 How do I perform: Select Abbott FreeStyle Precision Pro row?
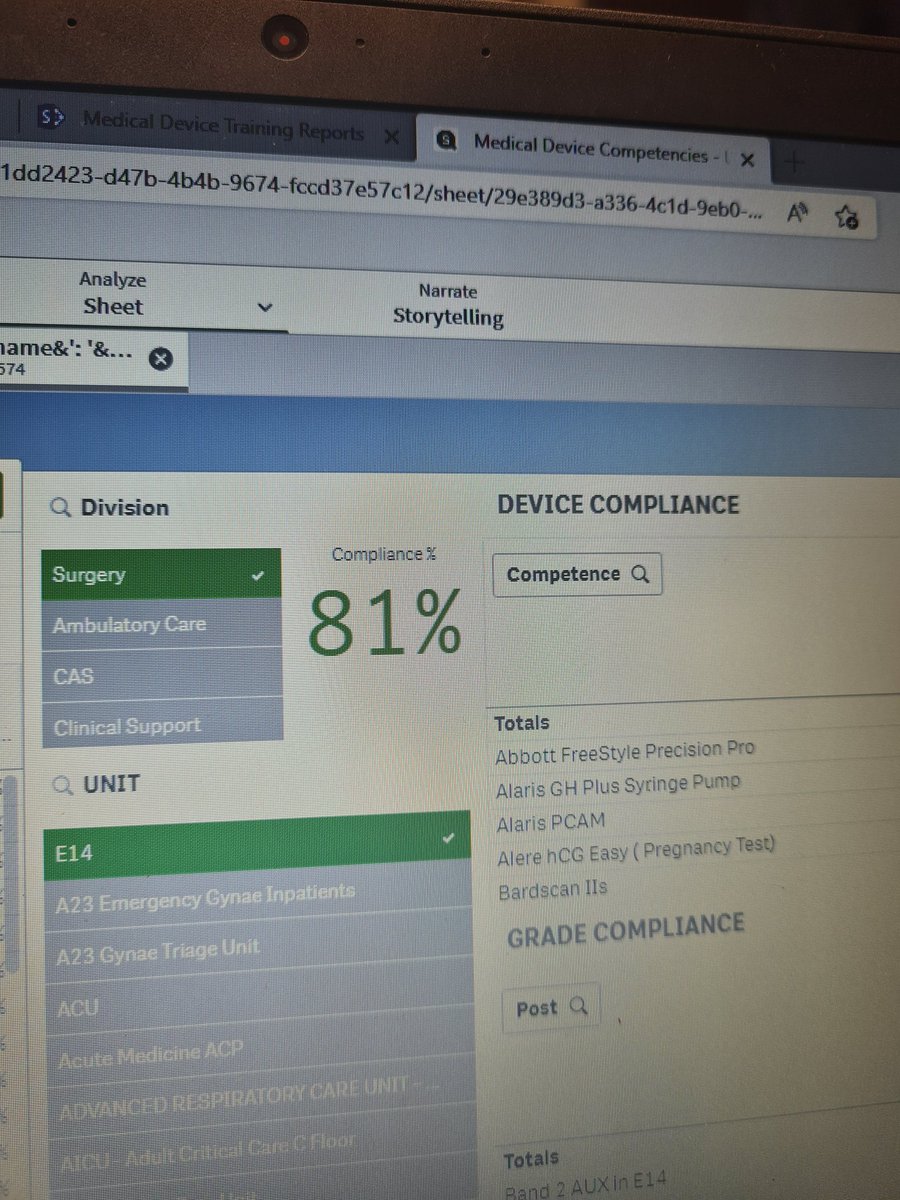click(625, 753)
